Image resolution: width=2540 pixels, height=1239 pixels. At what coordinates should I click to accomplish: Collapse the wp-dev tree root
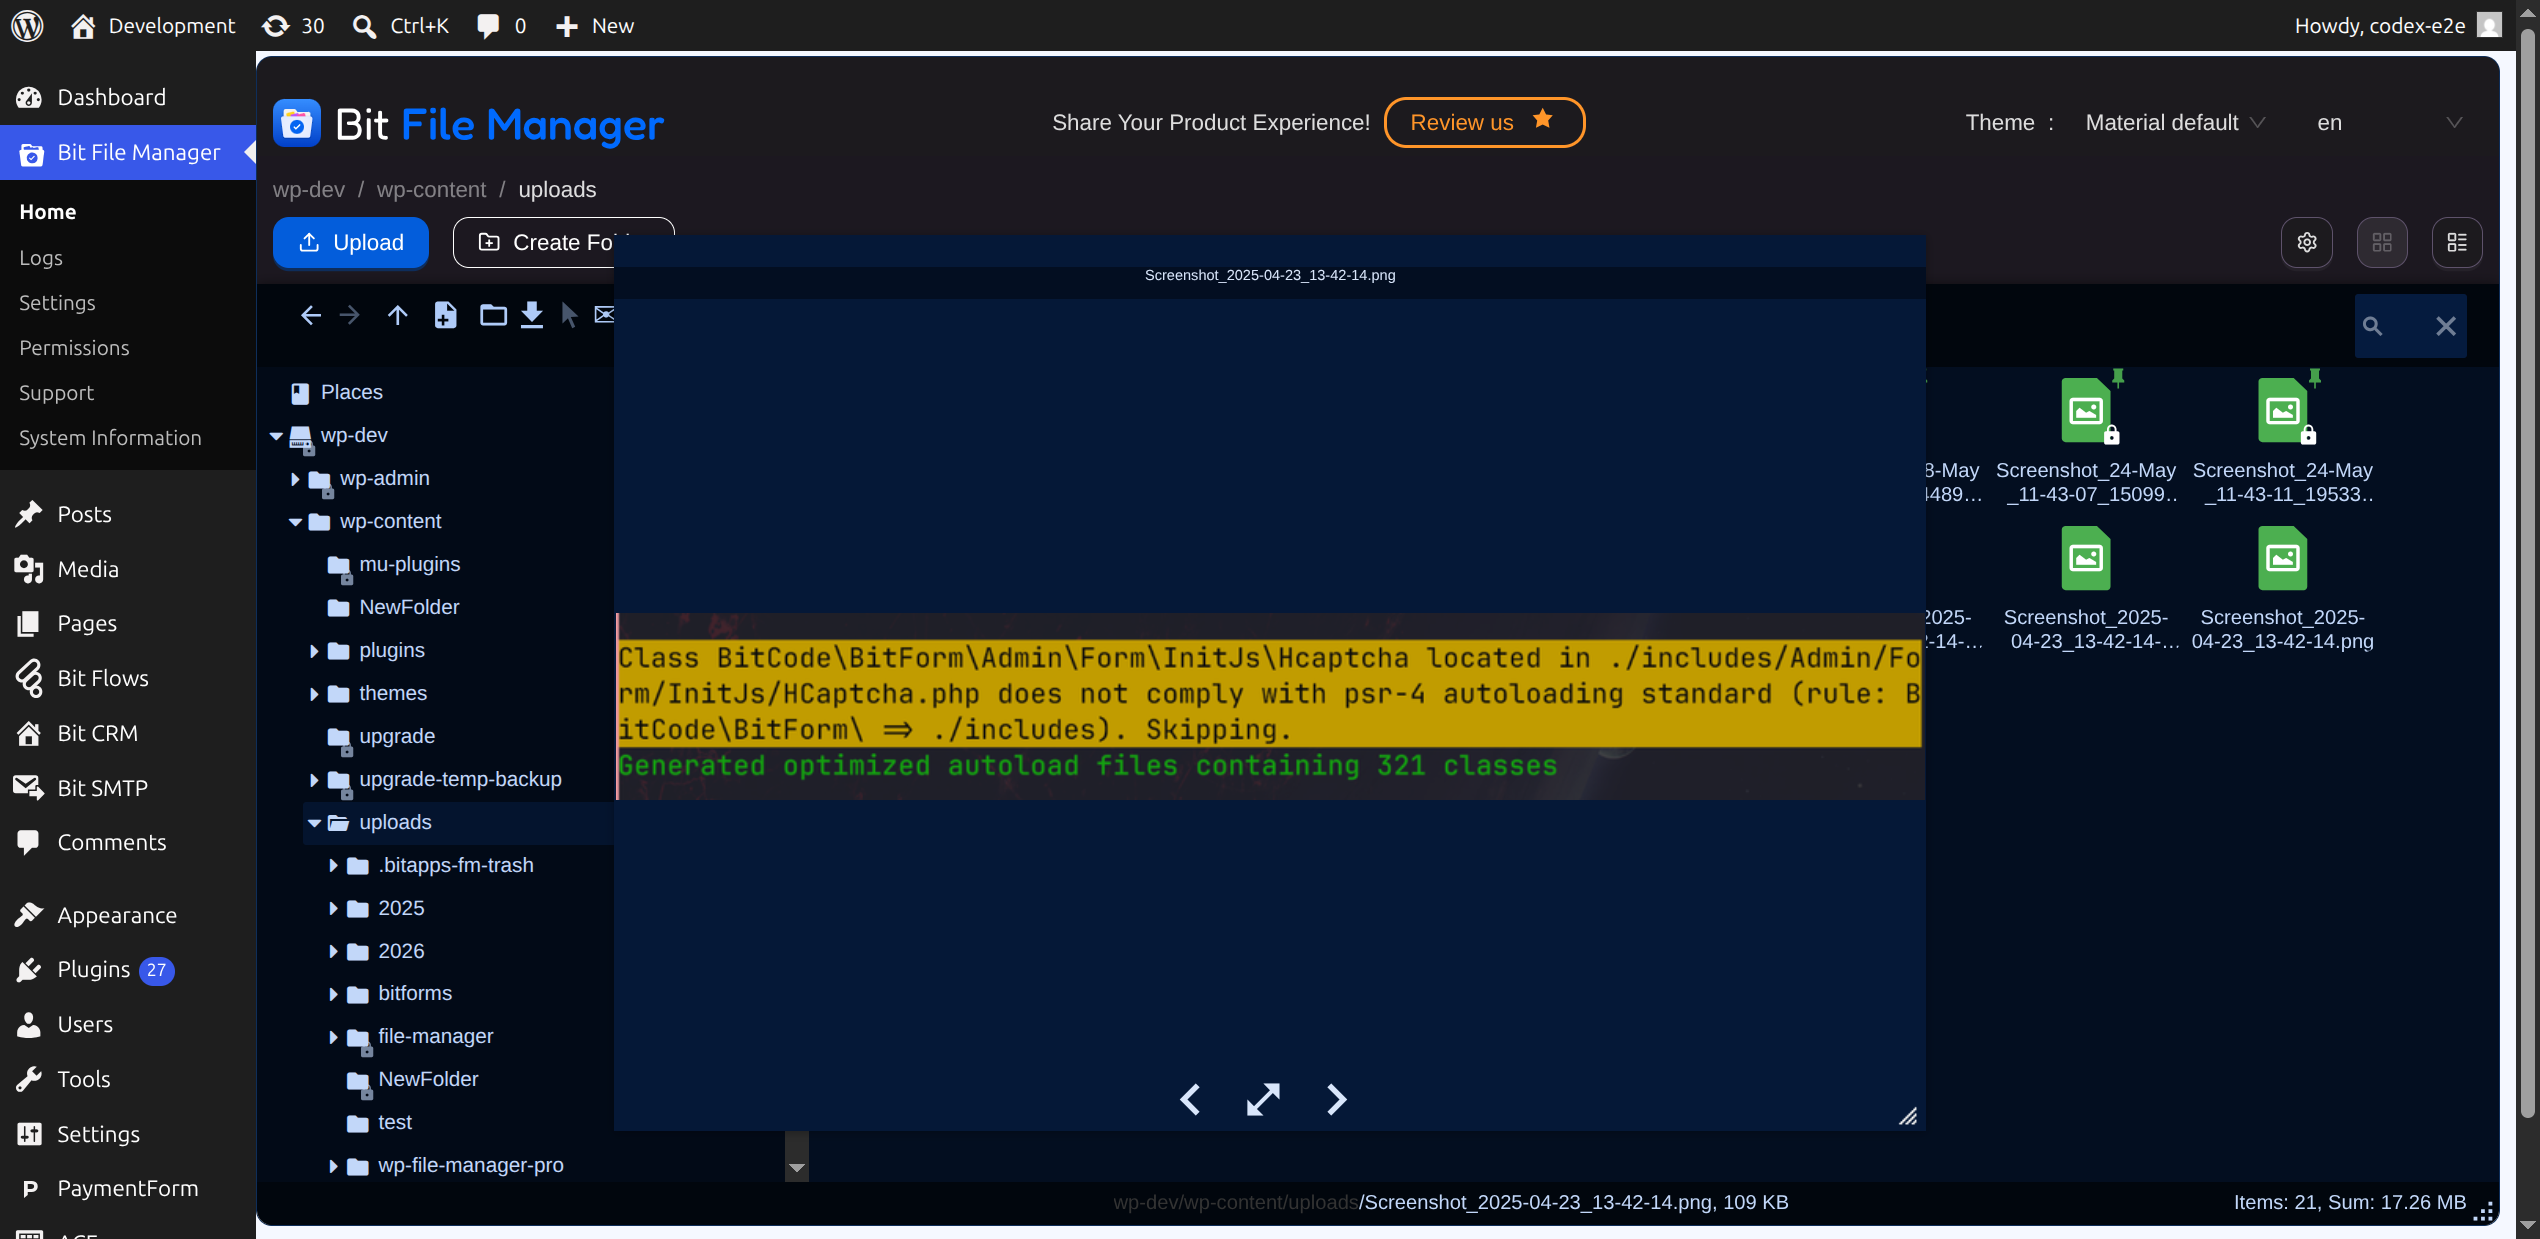[x=276, y=436]
